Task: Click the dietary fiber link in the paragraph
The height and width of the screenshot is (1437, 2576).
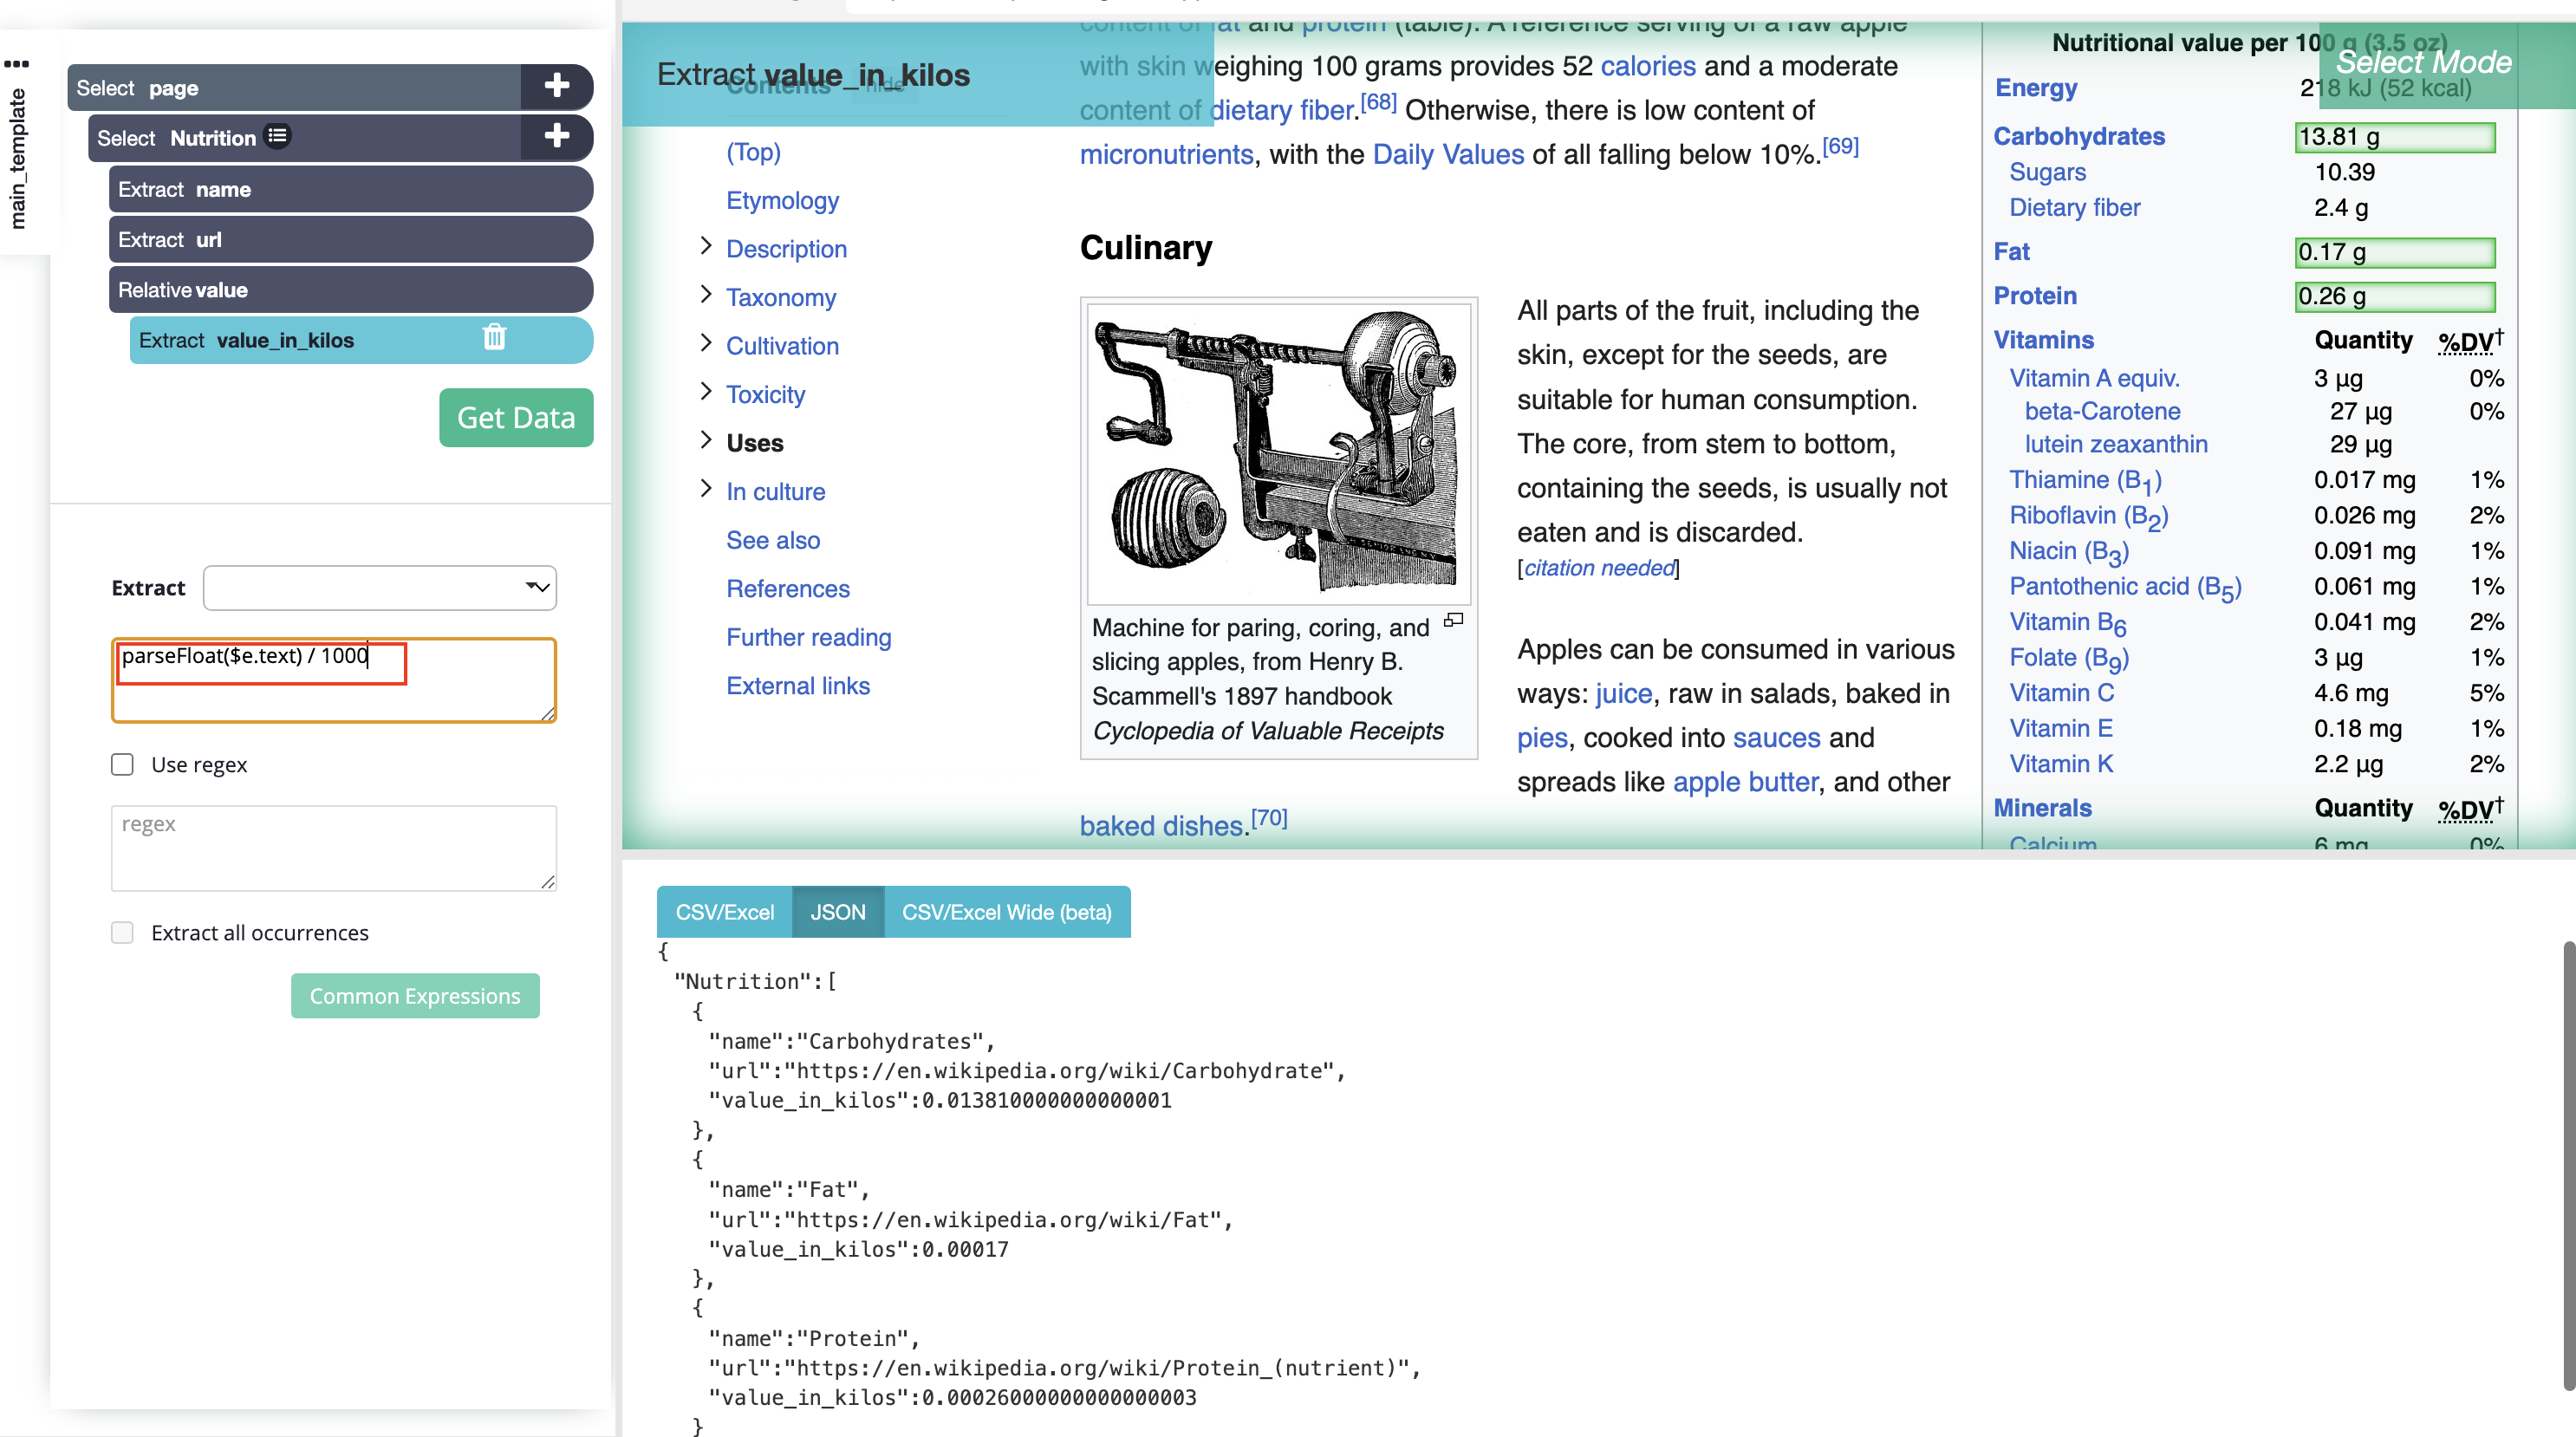Action: (1282, 110)
